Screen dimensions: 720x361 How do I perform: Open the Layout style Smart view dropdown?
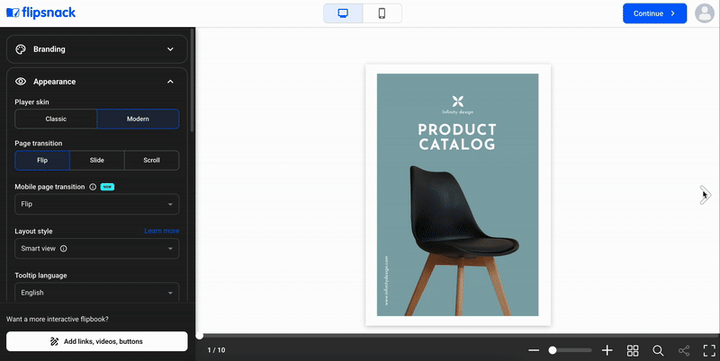97,248
